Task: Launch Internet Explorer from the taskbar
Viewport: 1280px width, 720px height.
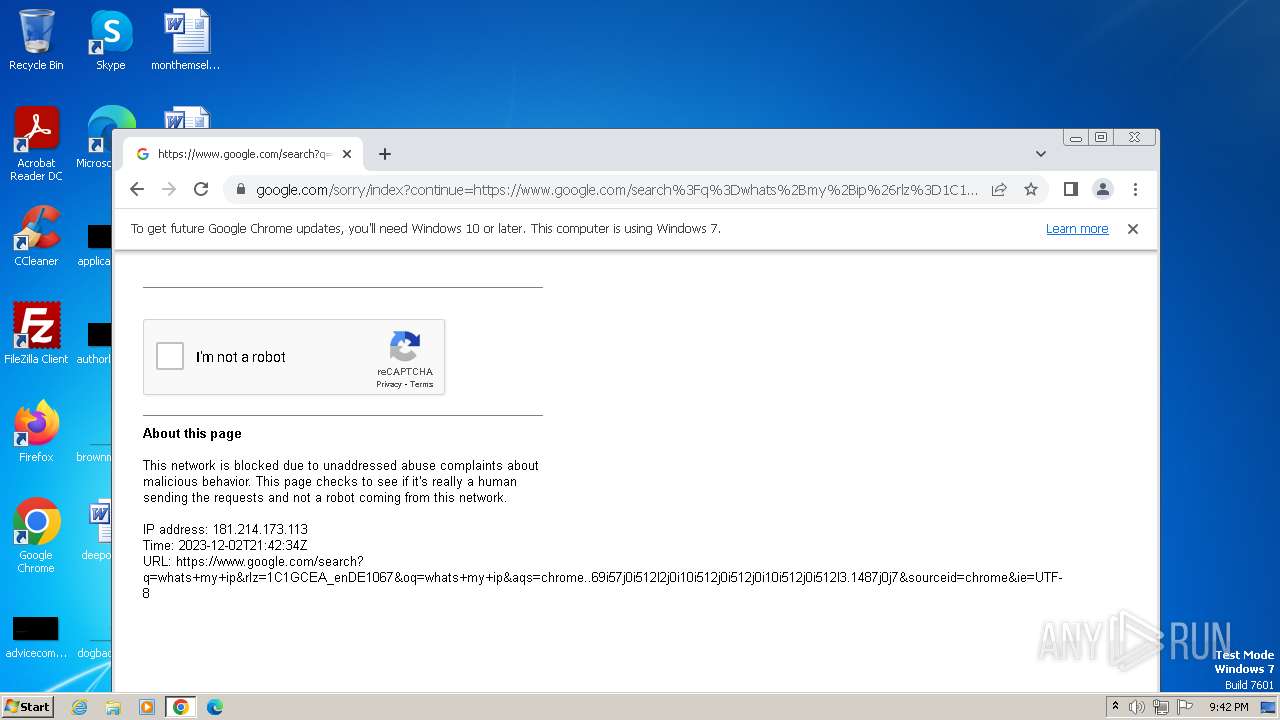Action: click(x=80, y=707)
